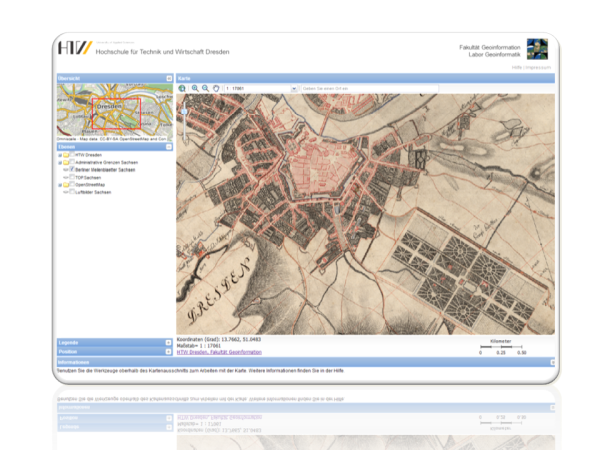This screenshot has width=600, height=450.
Task: Click the Labor Geoinformatik text
Action: point(494,55)
